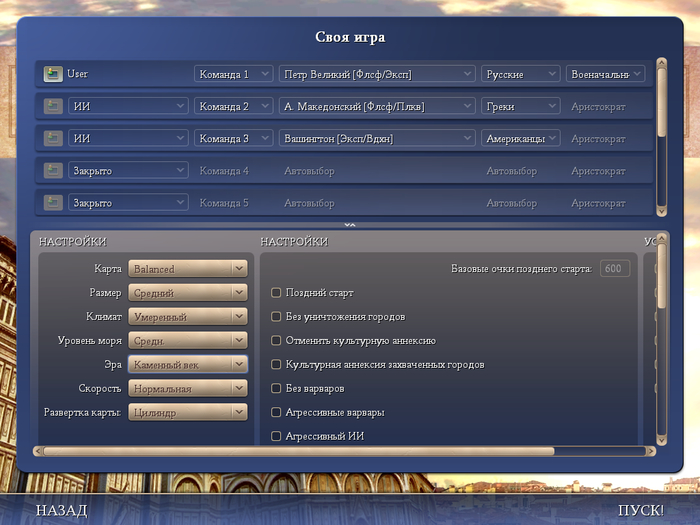Open the Климат dropdown set to Умеренный

188,317
